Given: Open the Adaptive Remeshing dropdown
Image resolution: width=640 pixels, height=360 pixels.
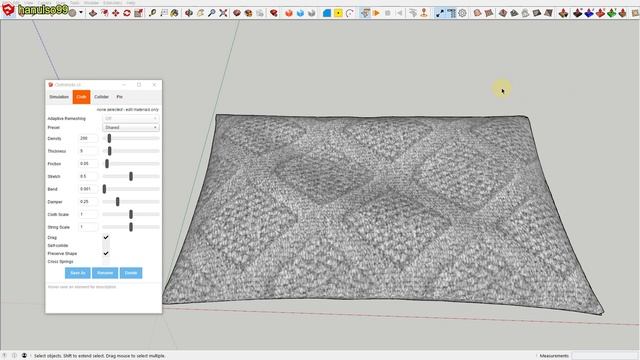Looking at the screenshot, I should point(131,118).
